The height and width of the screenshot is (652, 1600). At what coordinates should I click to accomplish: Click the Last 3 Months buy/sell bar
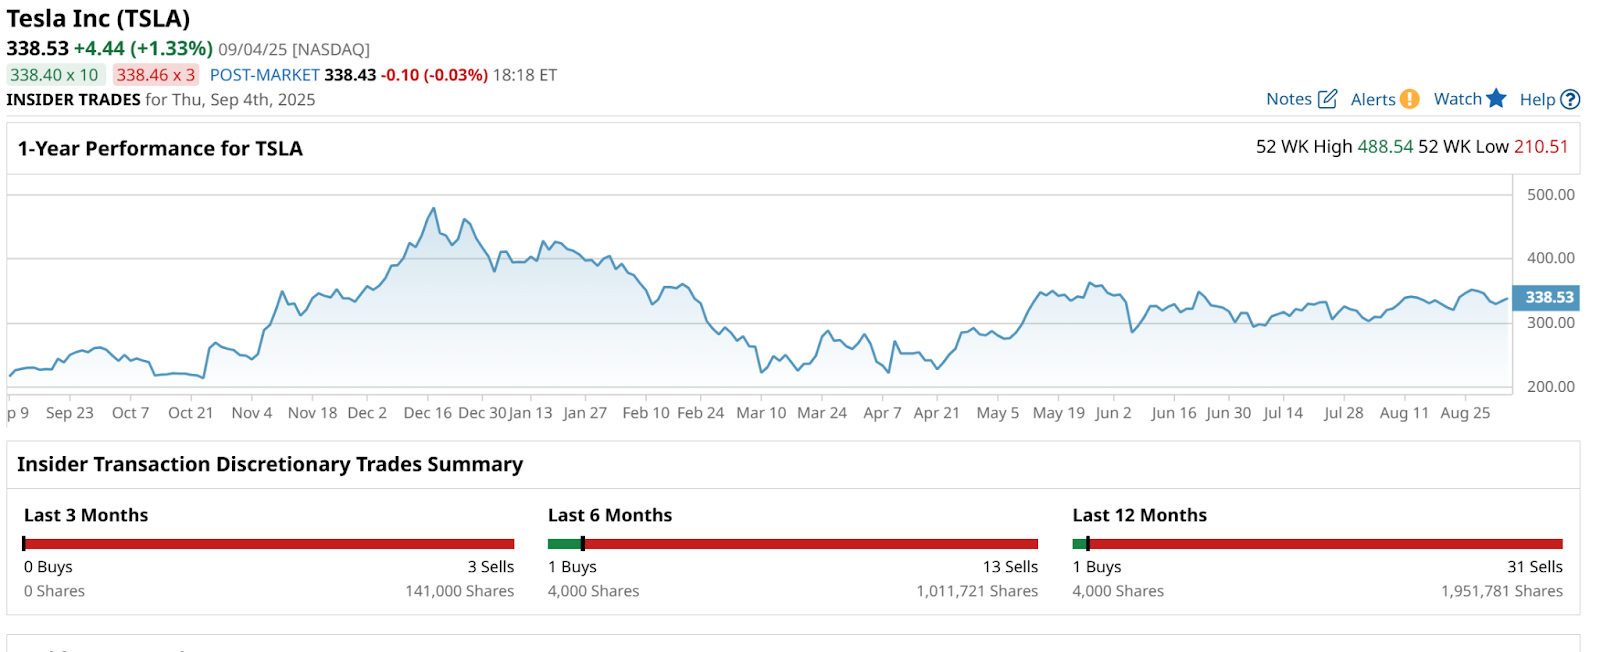(268, 544)
